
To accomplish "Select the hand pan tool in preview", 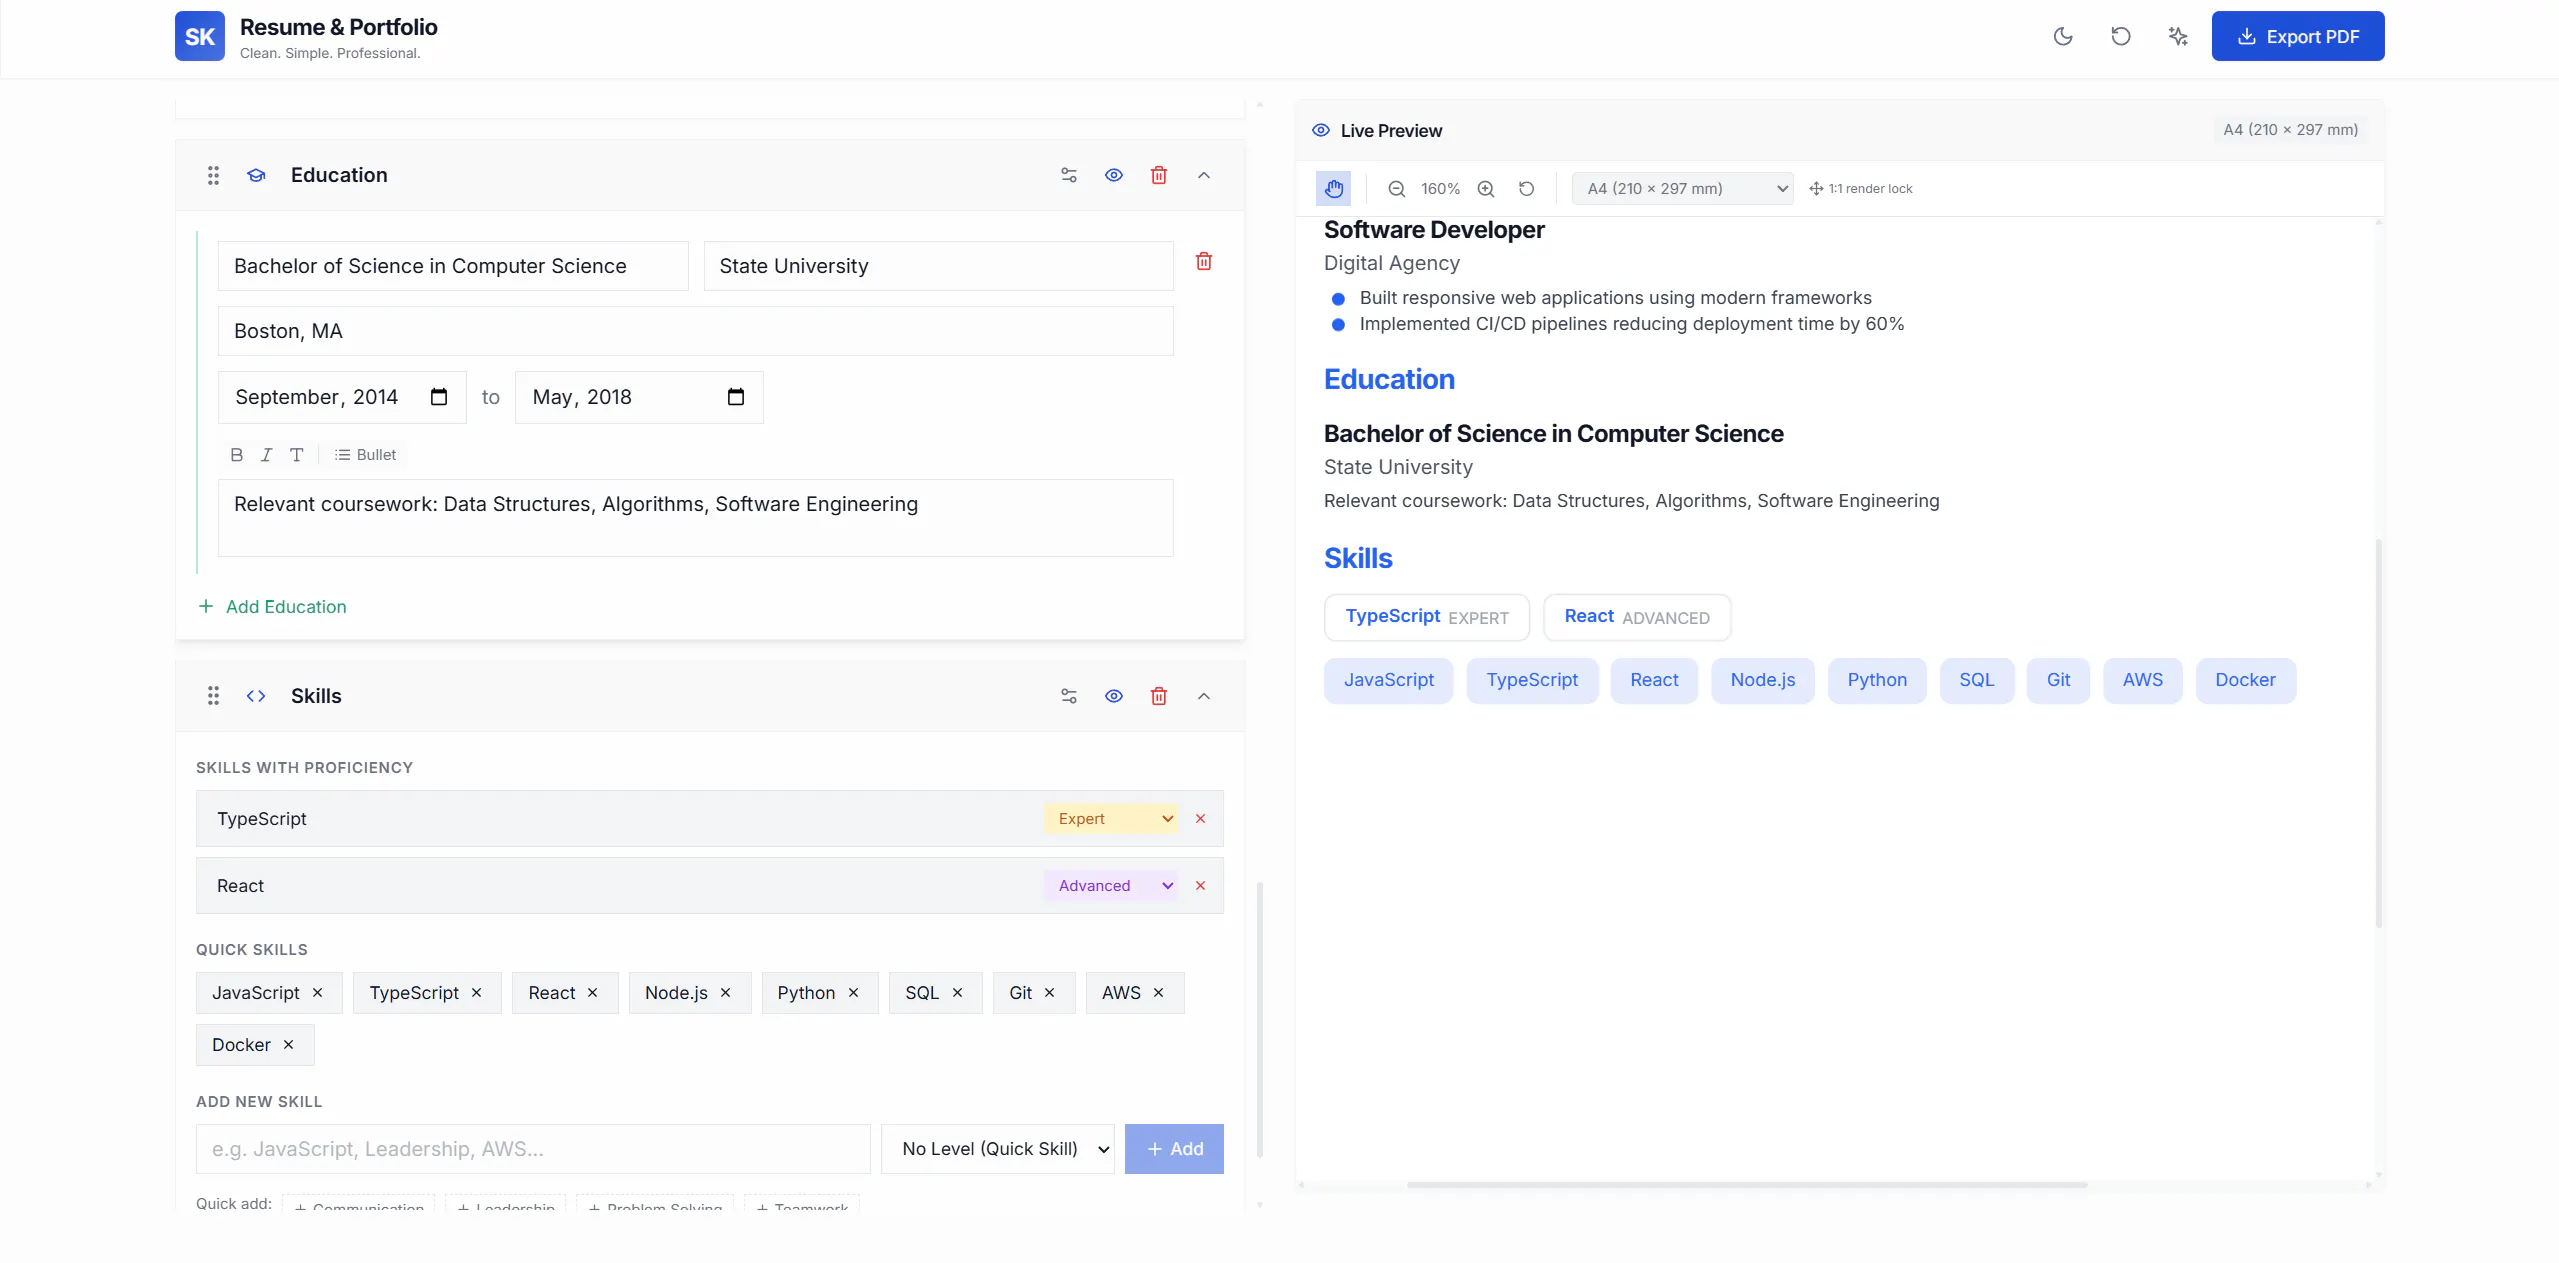I will (1333, 189).
